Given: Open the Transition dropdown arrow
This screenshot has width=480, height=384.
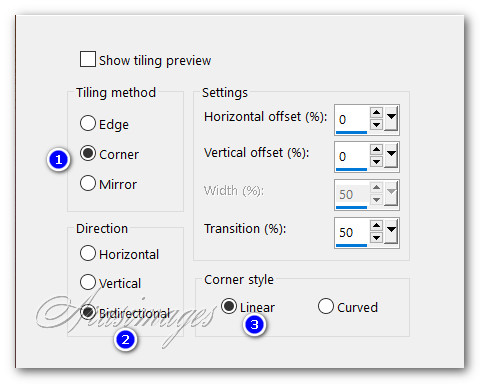Looking at the screenshot, I should pos(391,232).
